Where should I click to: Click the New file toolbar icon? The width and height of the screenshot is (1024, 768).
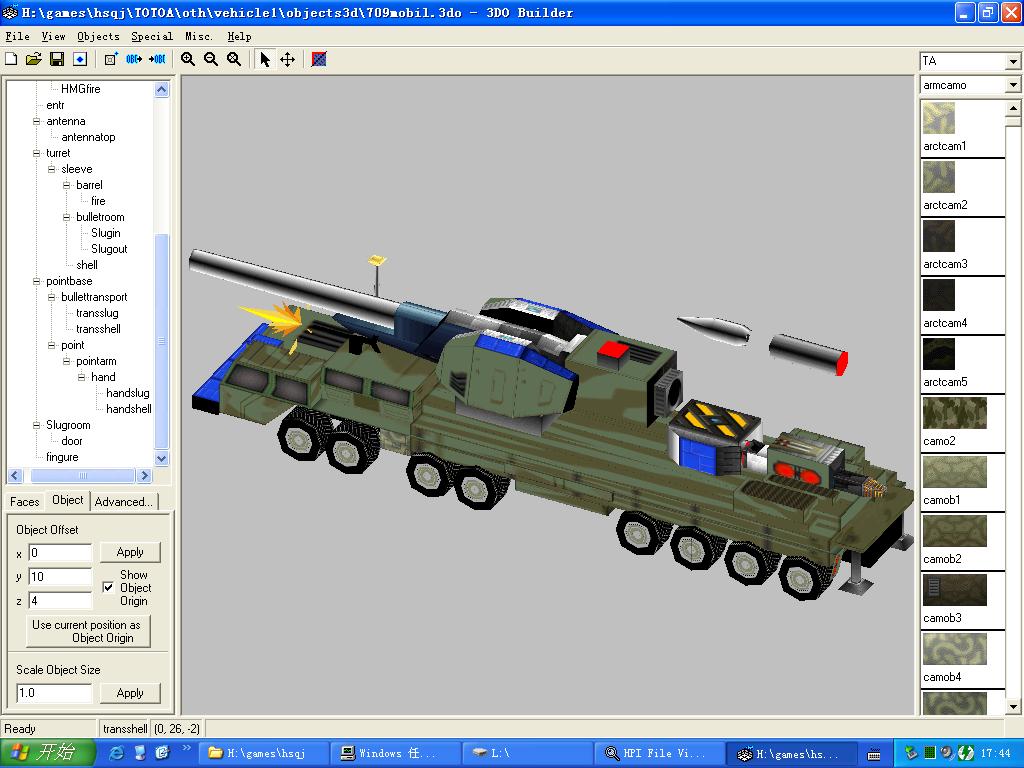pyautogui.click(x=11, y=59)
